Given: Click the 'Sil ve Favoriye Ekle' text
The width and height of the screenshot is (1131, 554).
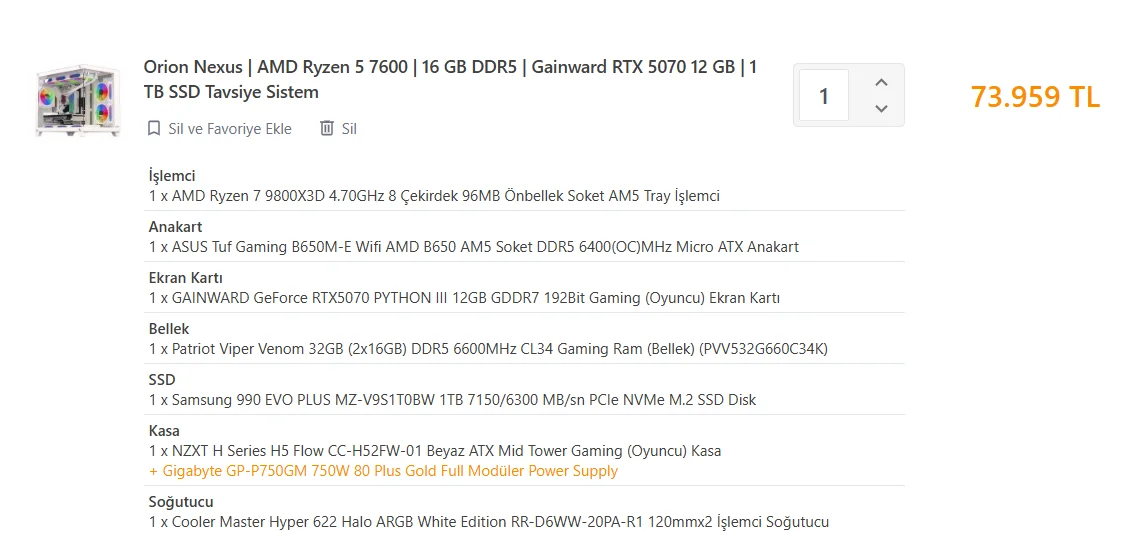Looking at the screenshot, I should [230, 128].
